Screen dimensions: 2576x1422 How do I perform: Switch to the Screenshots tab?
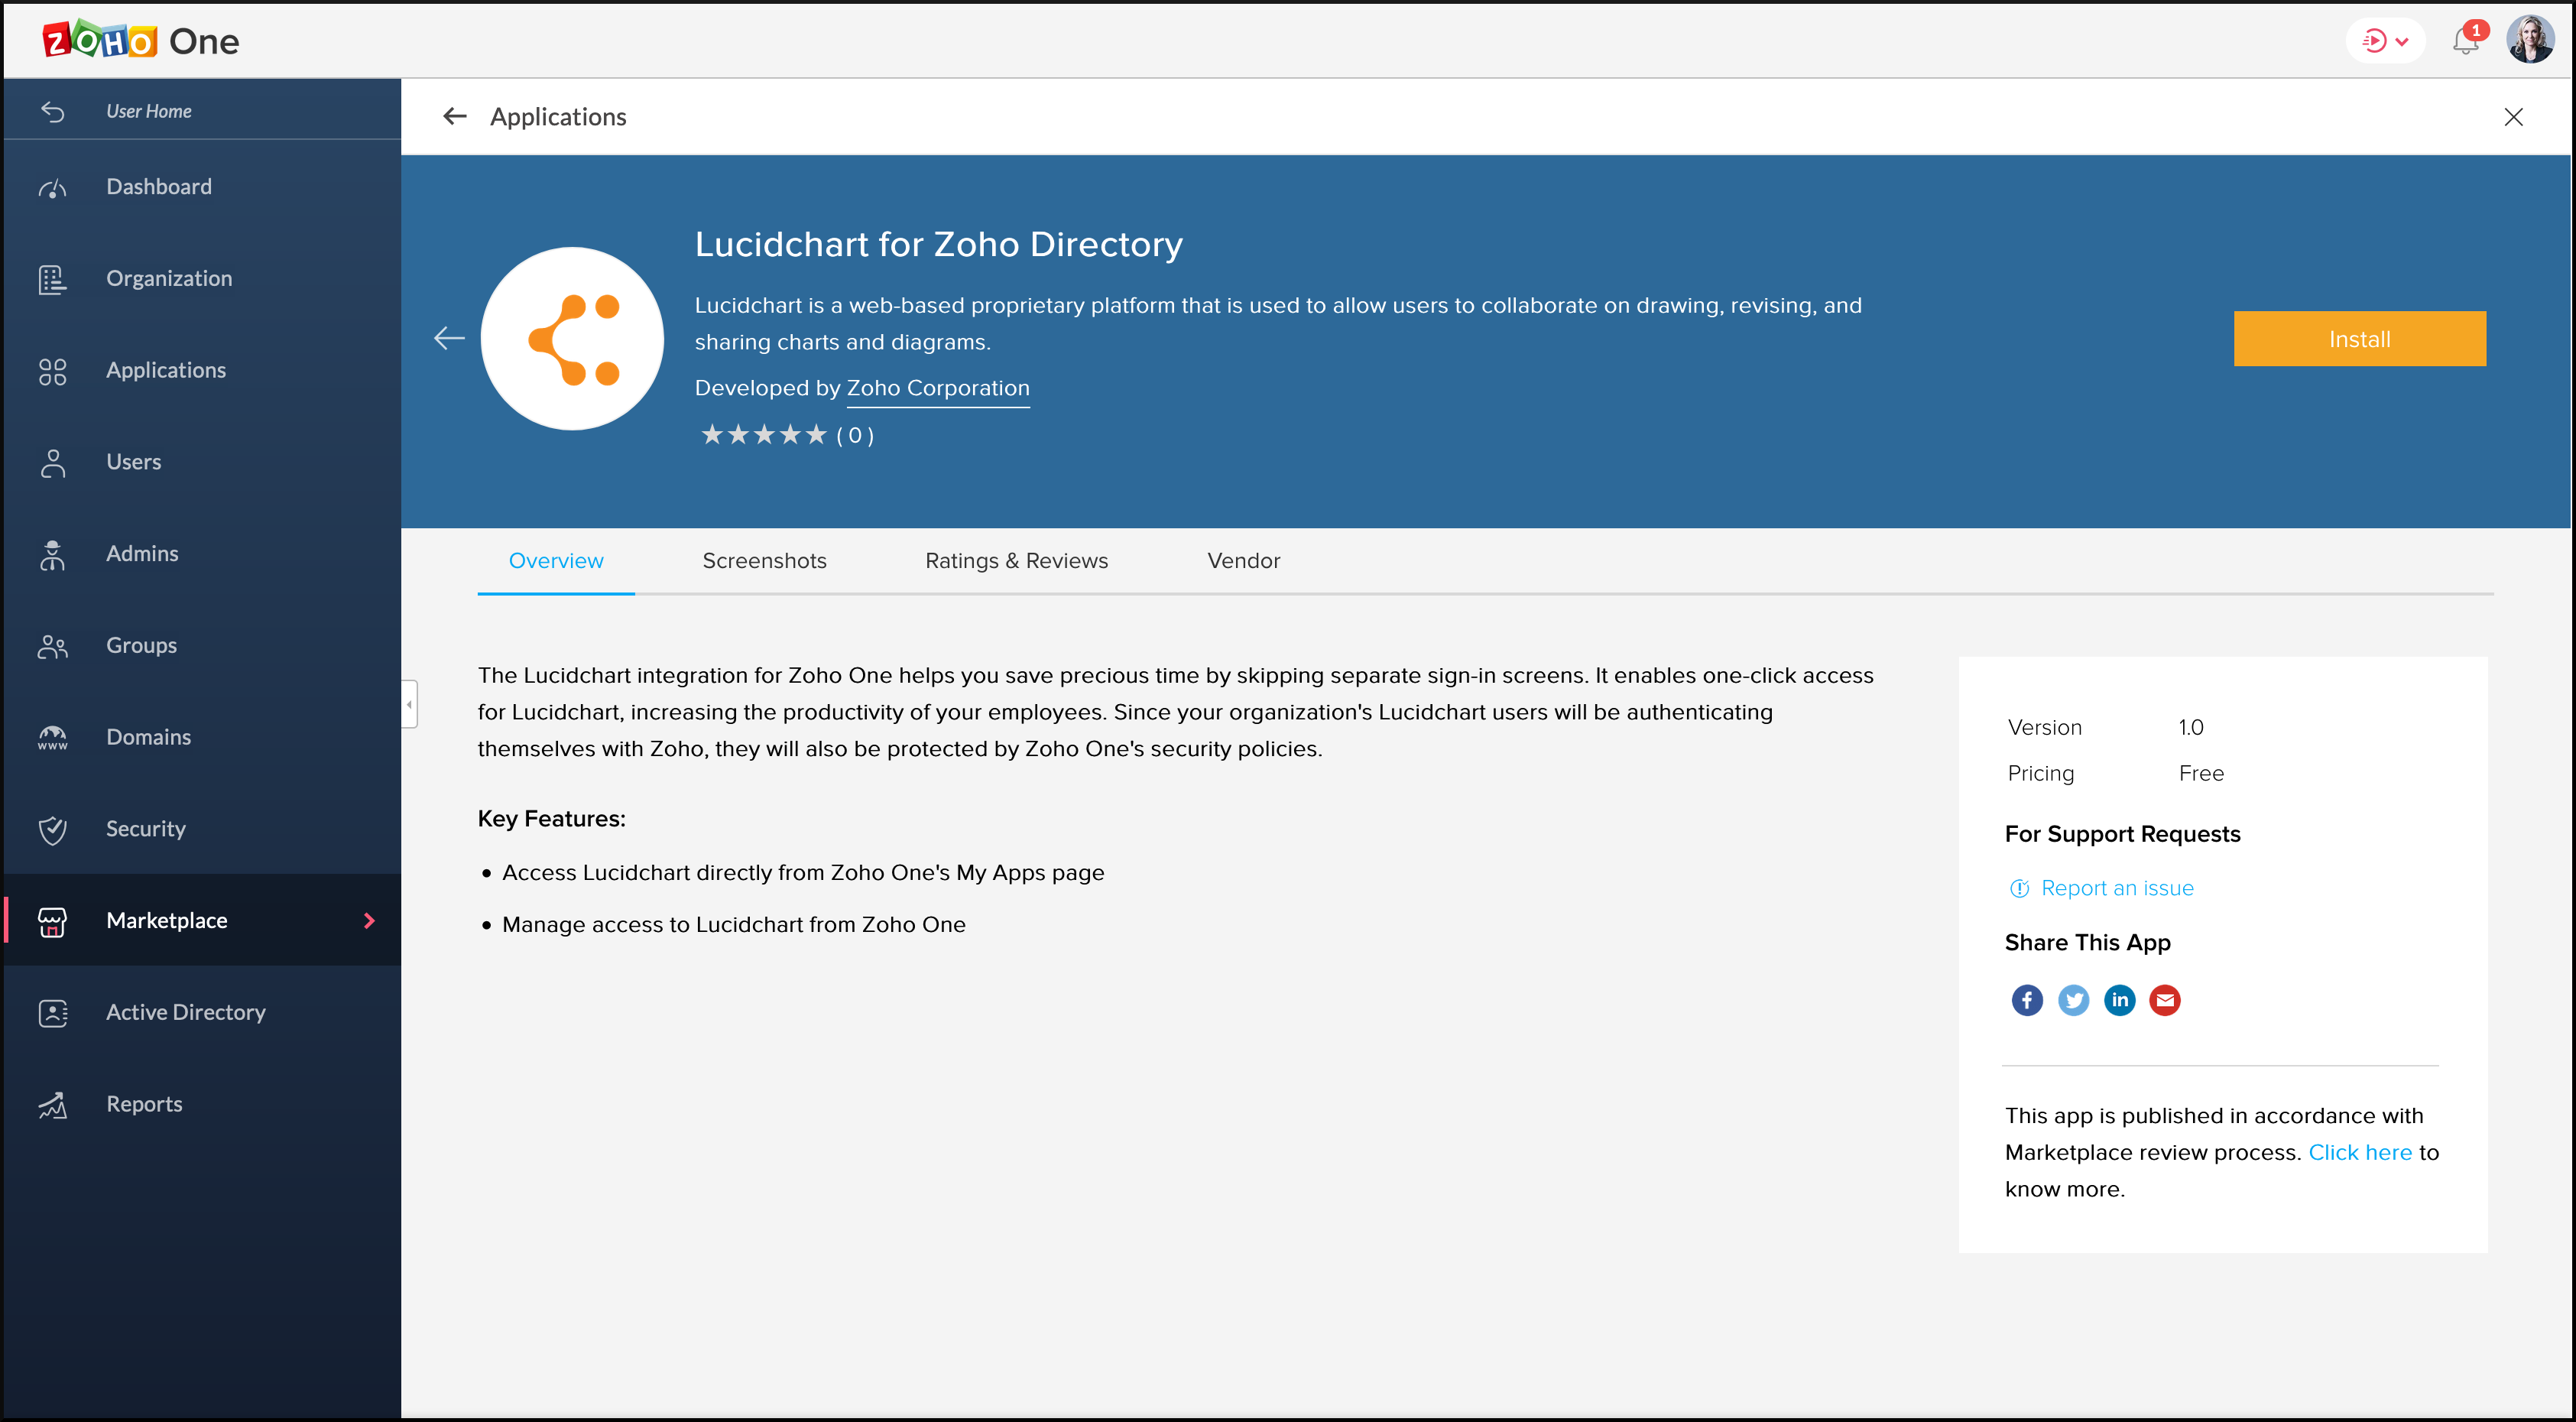point(764,561)
